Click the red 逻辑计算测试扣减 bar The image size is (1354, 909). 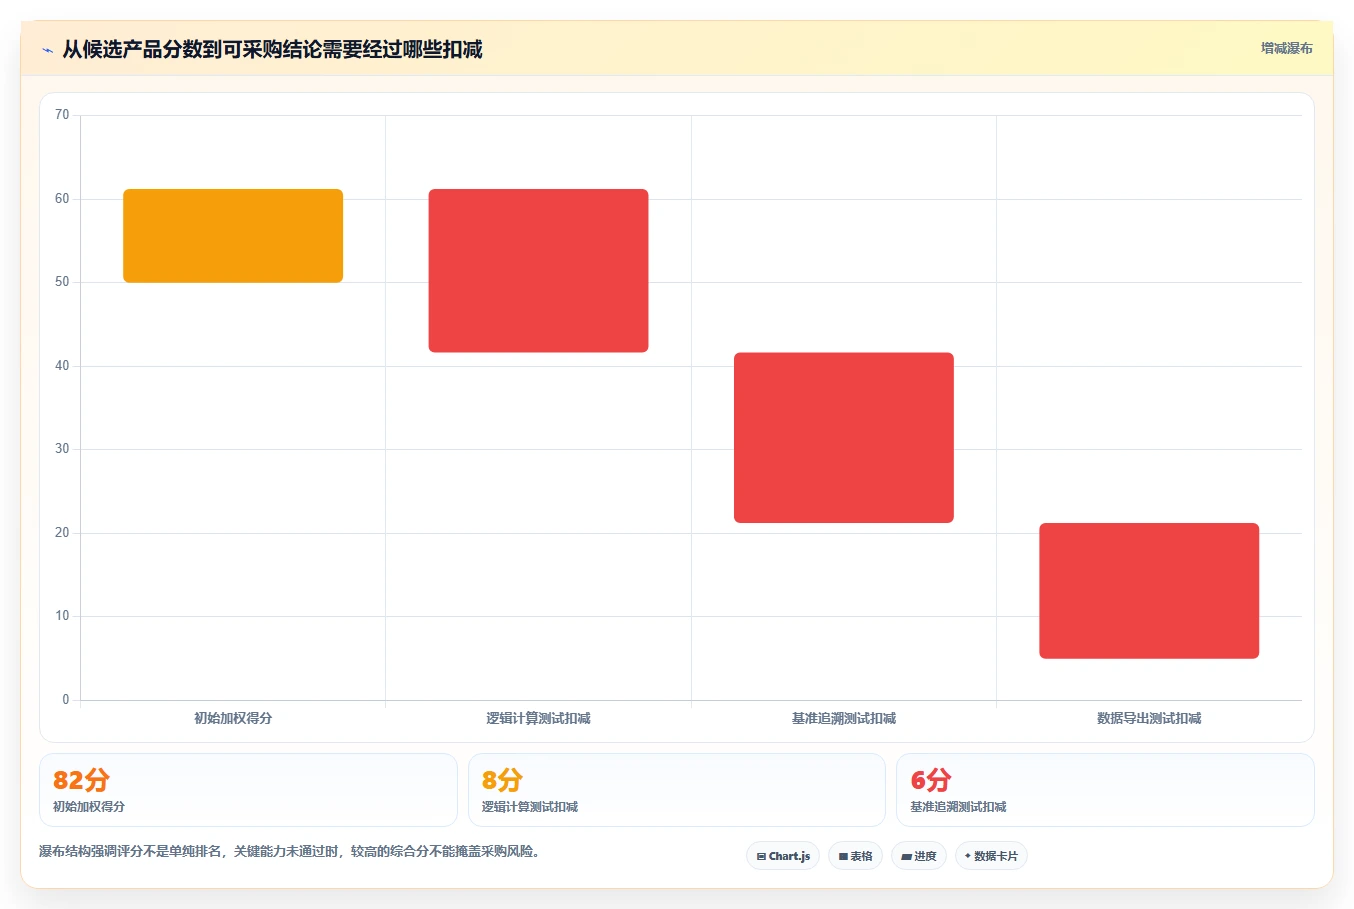[538, 271]
